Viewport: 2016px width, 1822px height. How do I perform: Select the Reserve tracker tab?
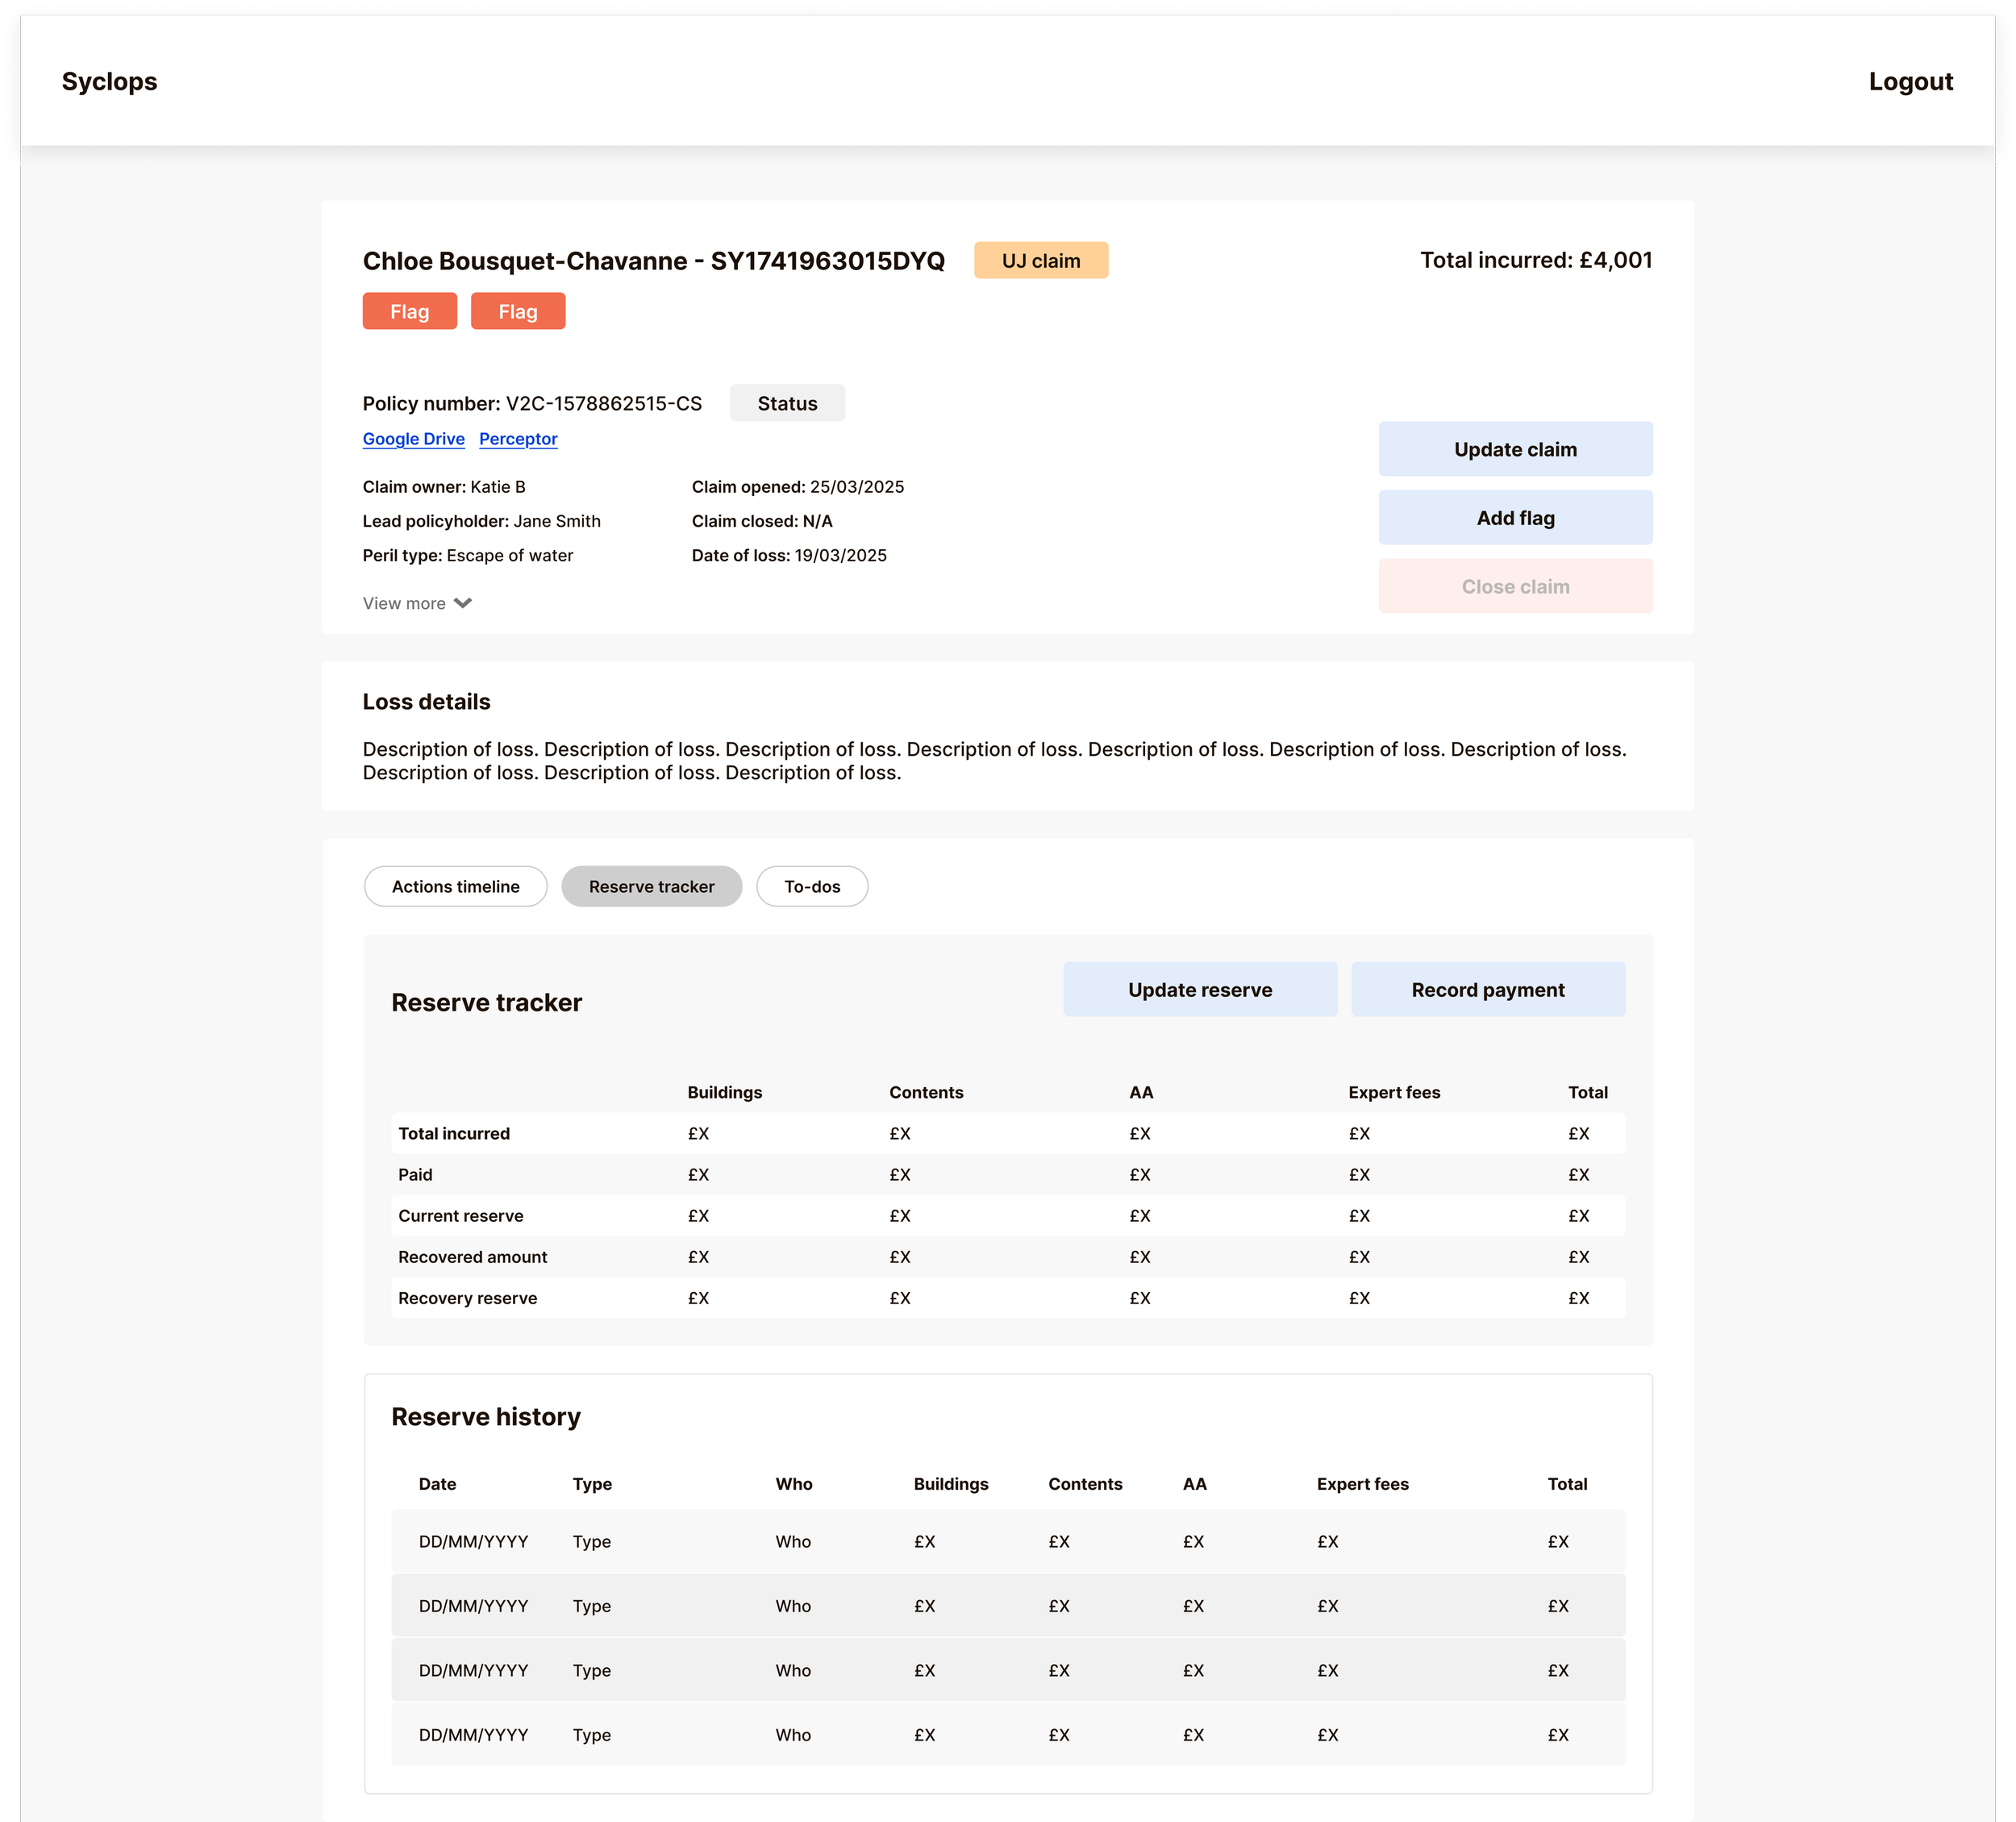pos(651,887)
